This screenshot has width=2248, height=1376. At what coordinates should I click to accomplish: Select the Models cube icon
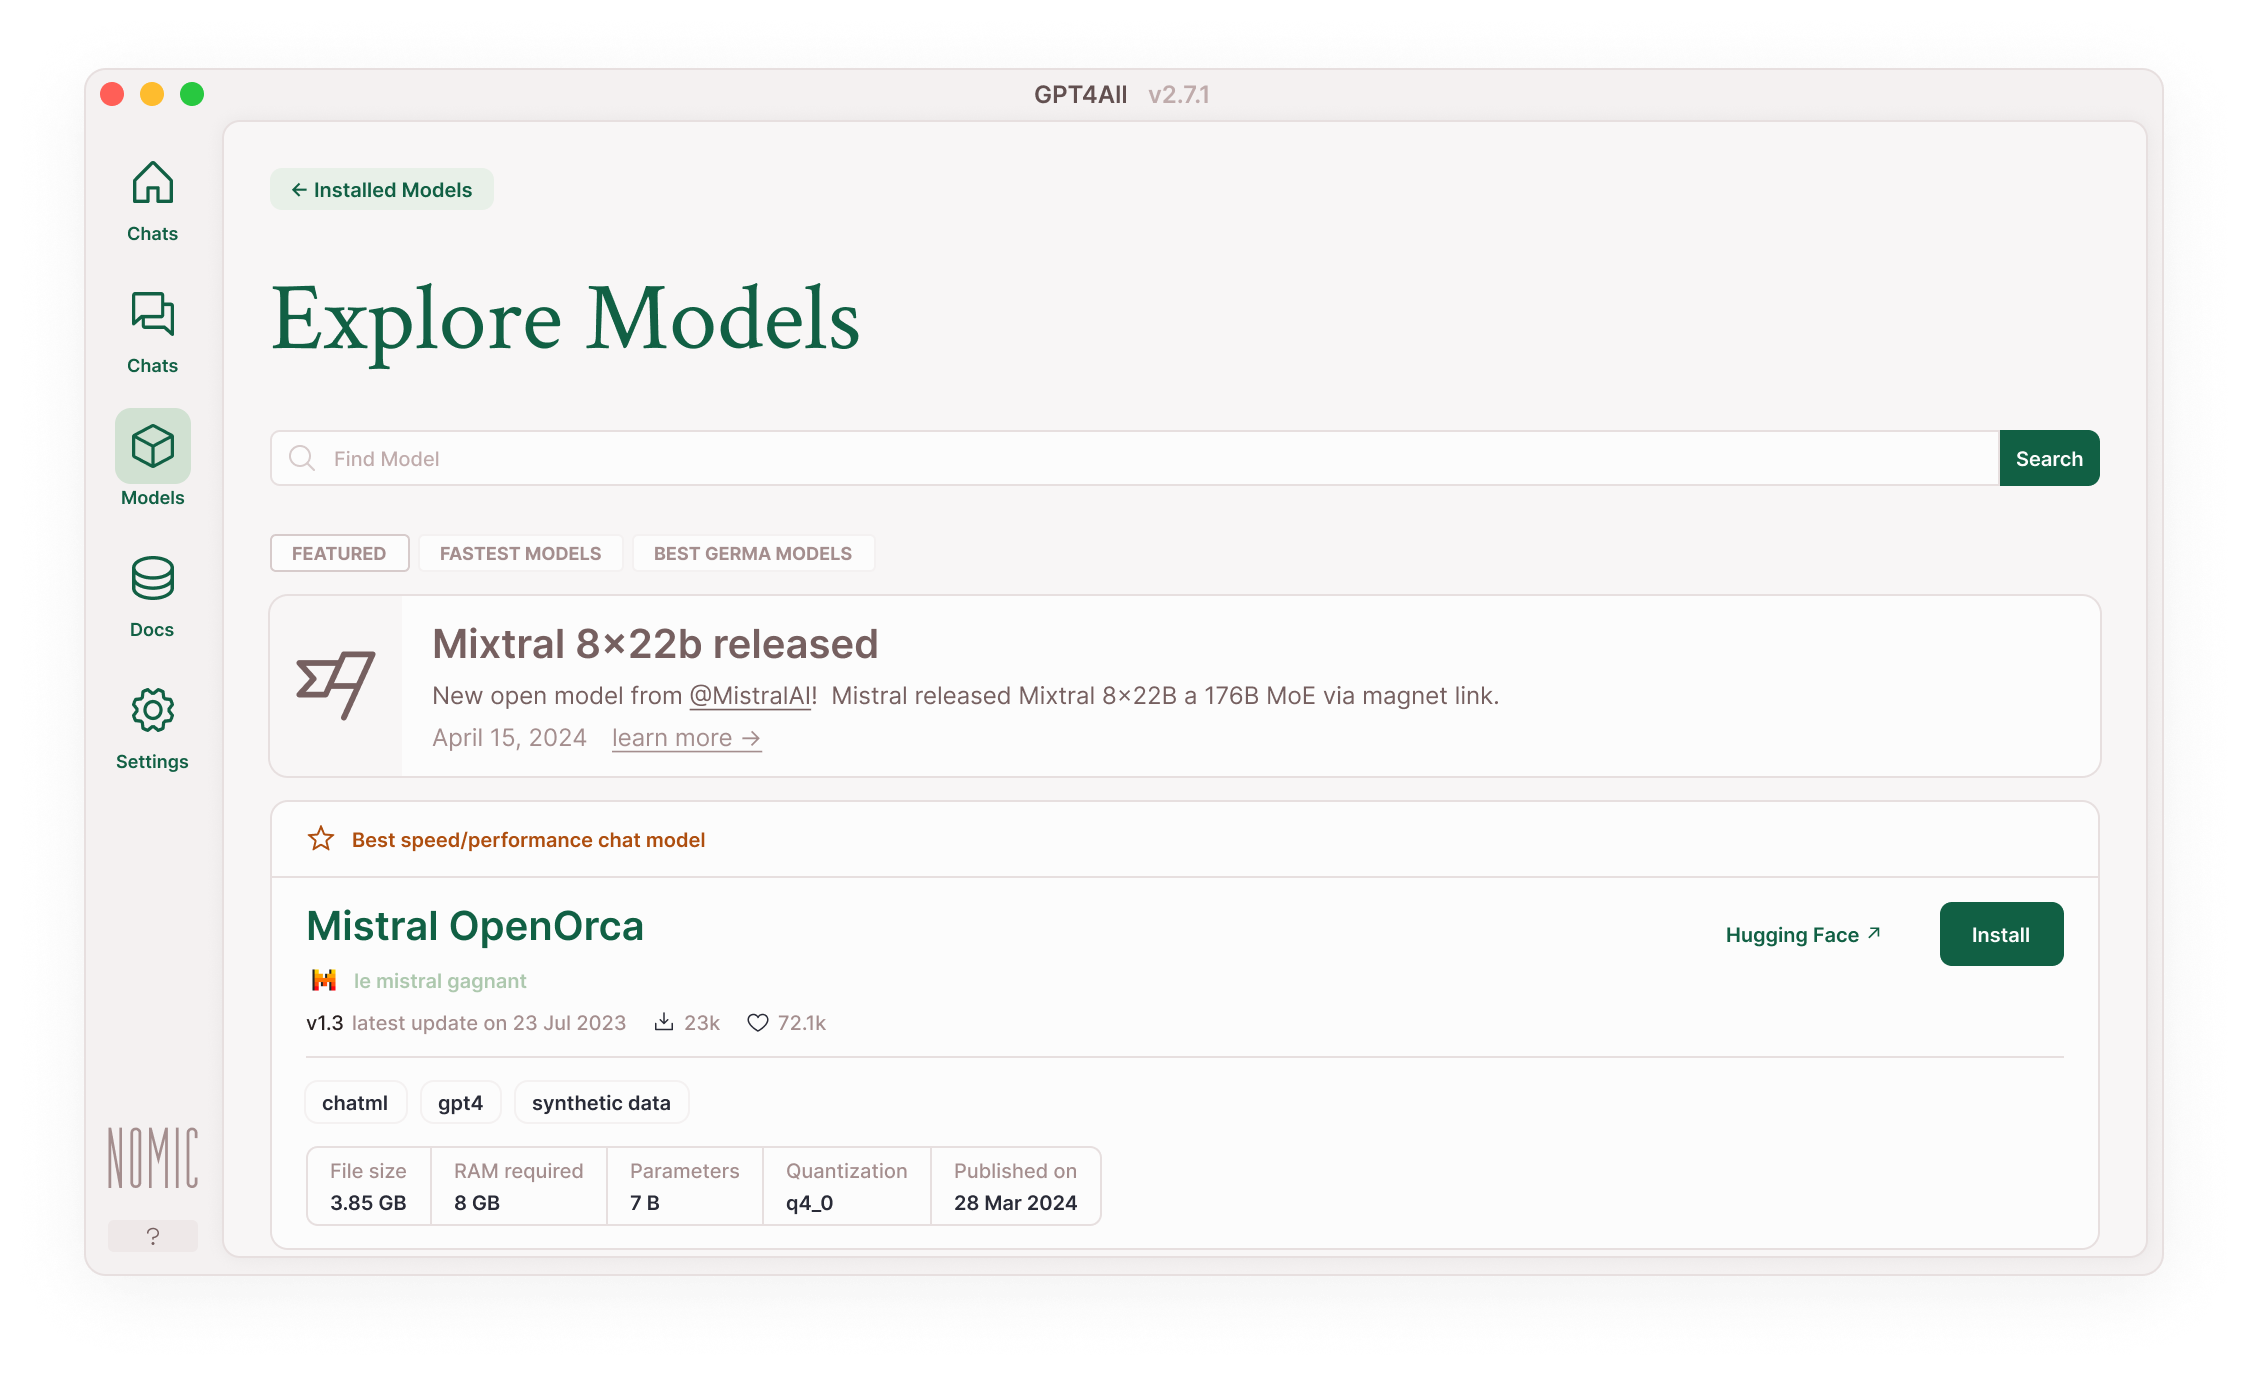coord(152,446)
